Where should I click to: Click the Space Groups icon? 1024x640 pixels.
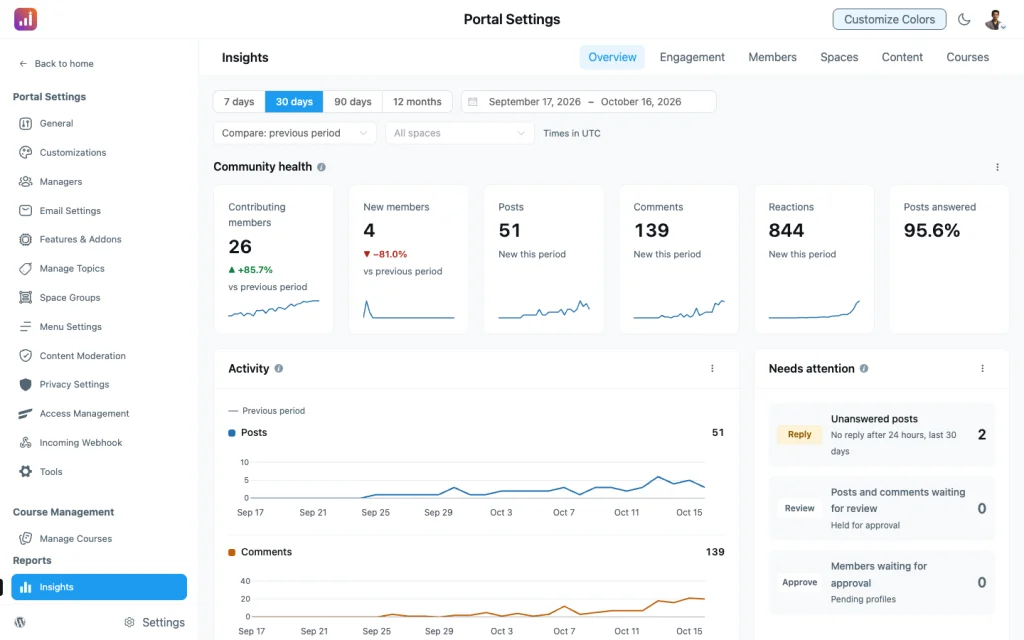pyautogui.click(x=25, y=298)
